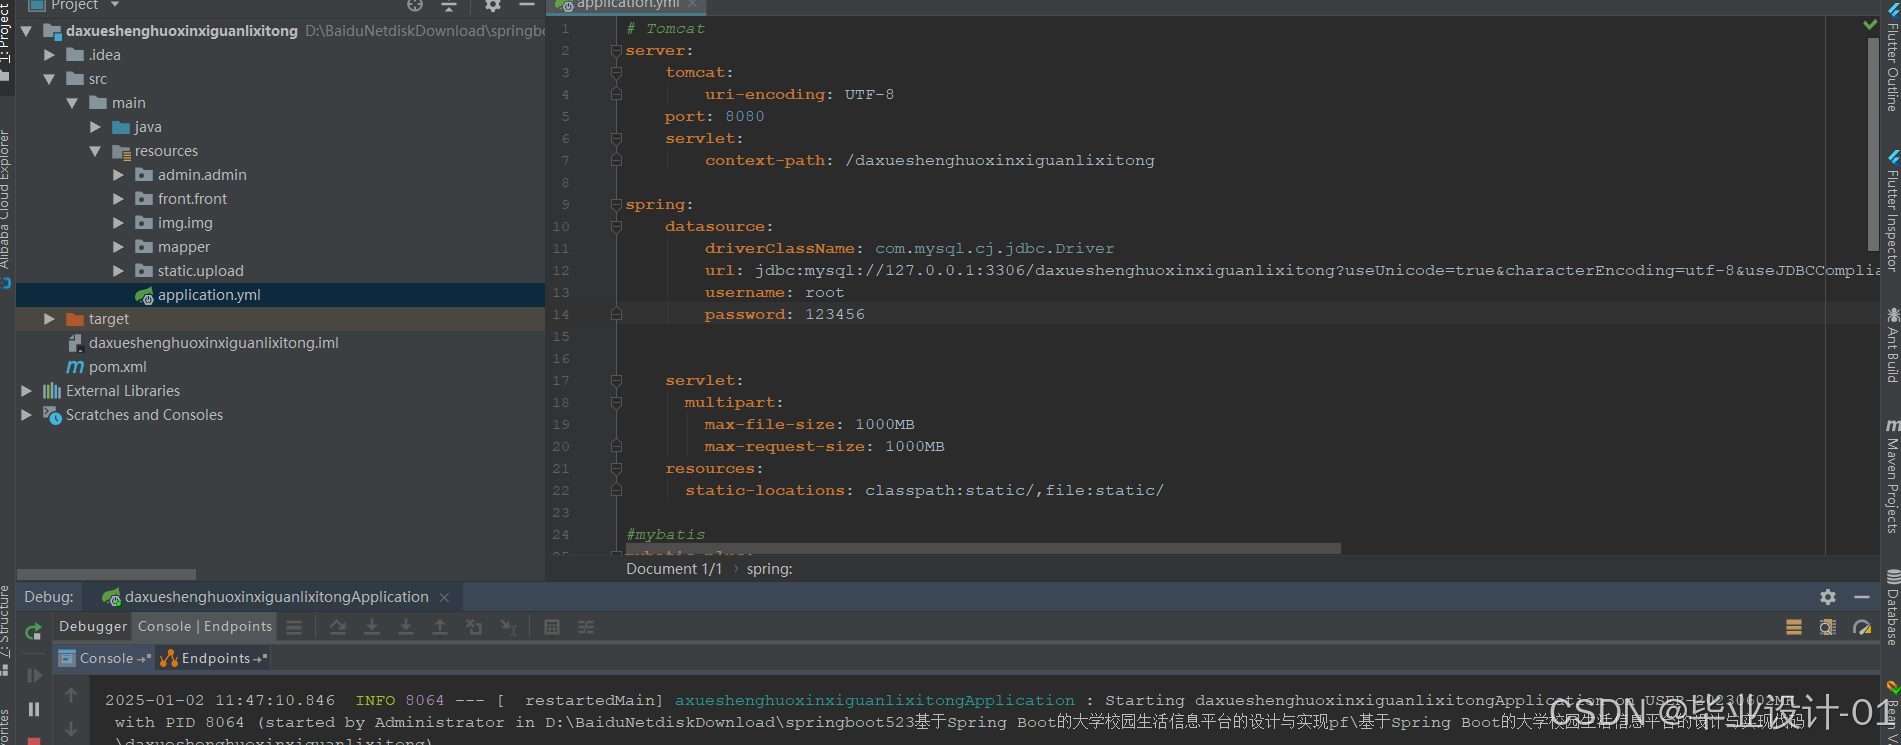
Task: Close the daxueshenghuoxinxiguanlixitongApplication debug tab
Action: pyautogui.click(x=444, y=597)
